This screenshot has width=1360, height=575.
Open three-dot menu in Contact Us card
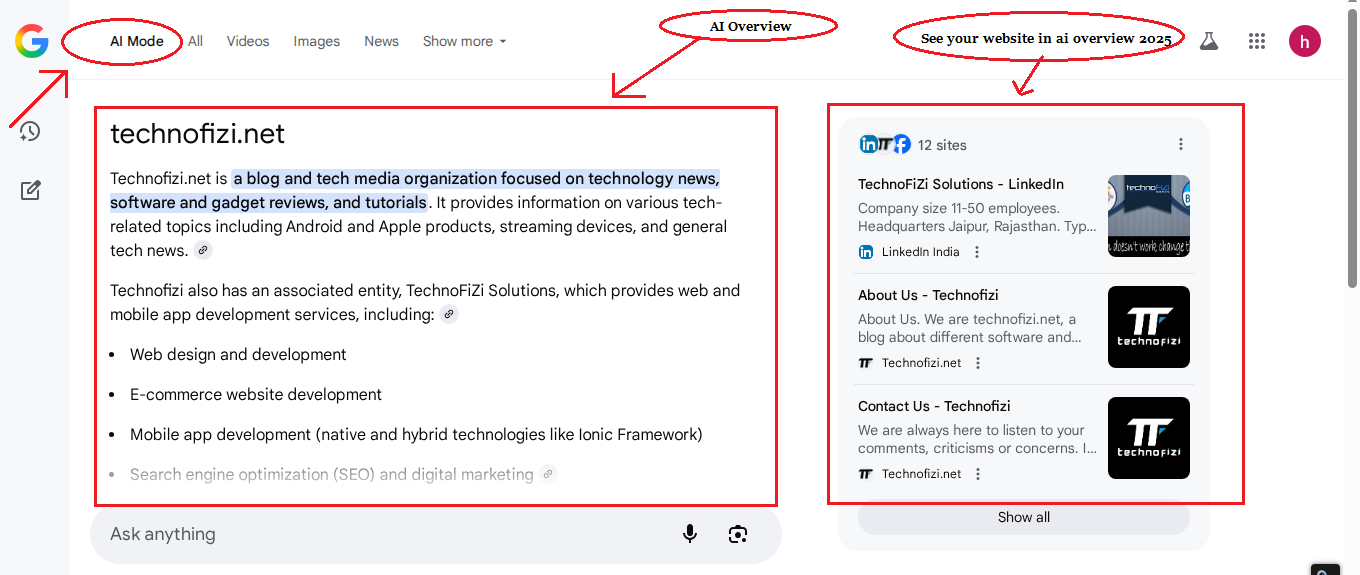click(x=978, y=474)
